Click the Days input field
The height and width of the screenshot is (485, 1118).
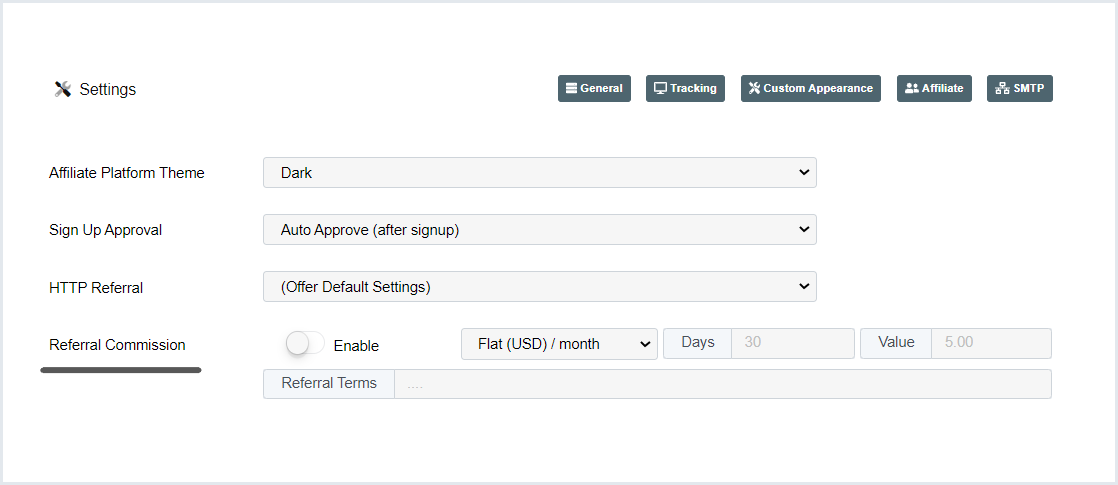[792, 343]
